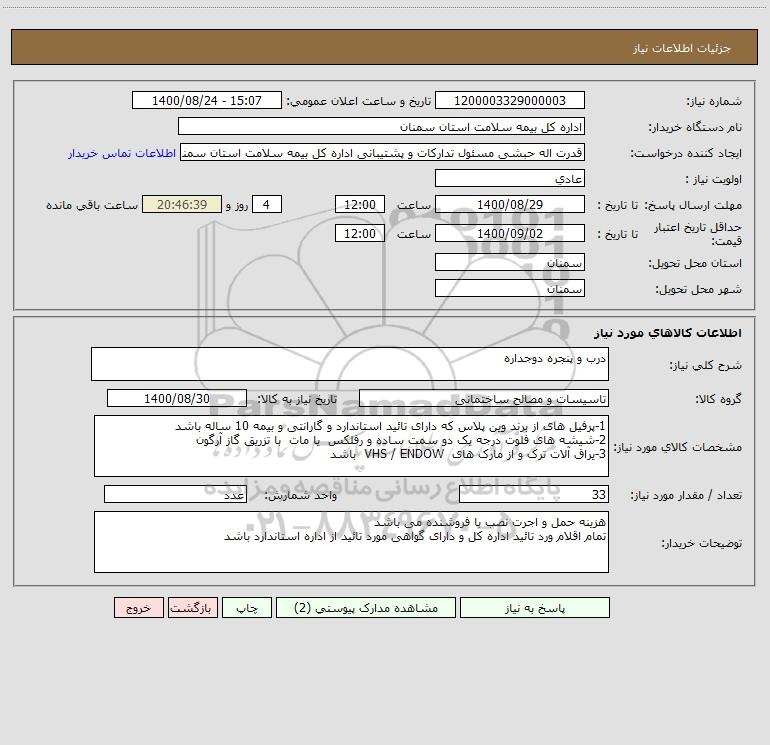
Task: Open the اطلاعات تماس خریدار link
Action: tap(122, 153)
